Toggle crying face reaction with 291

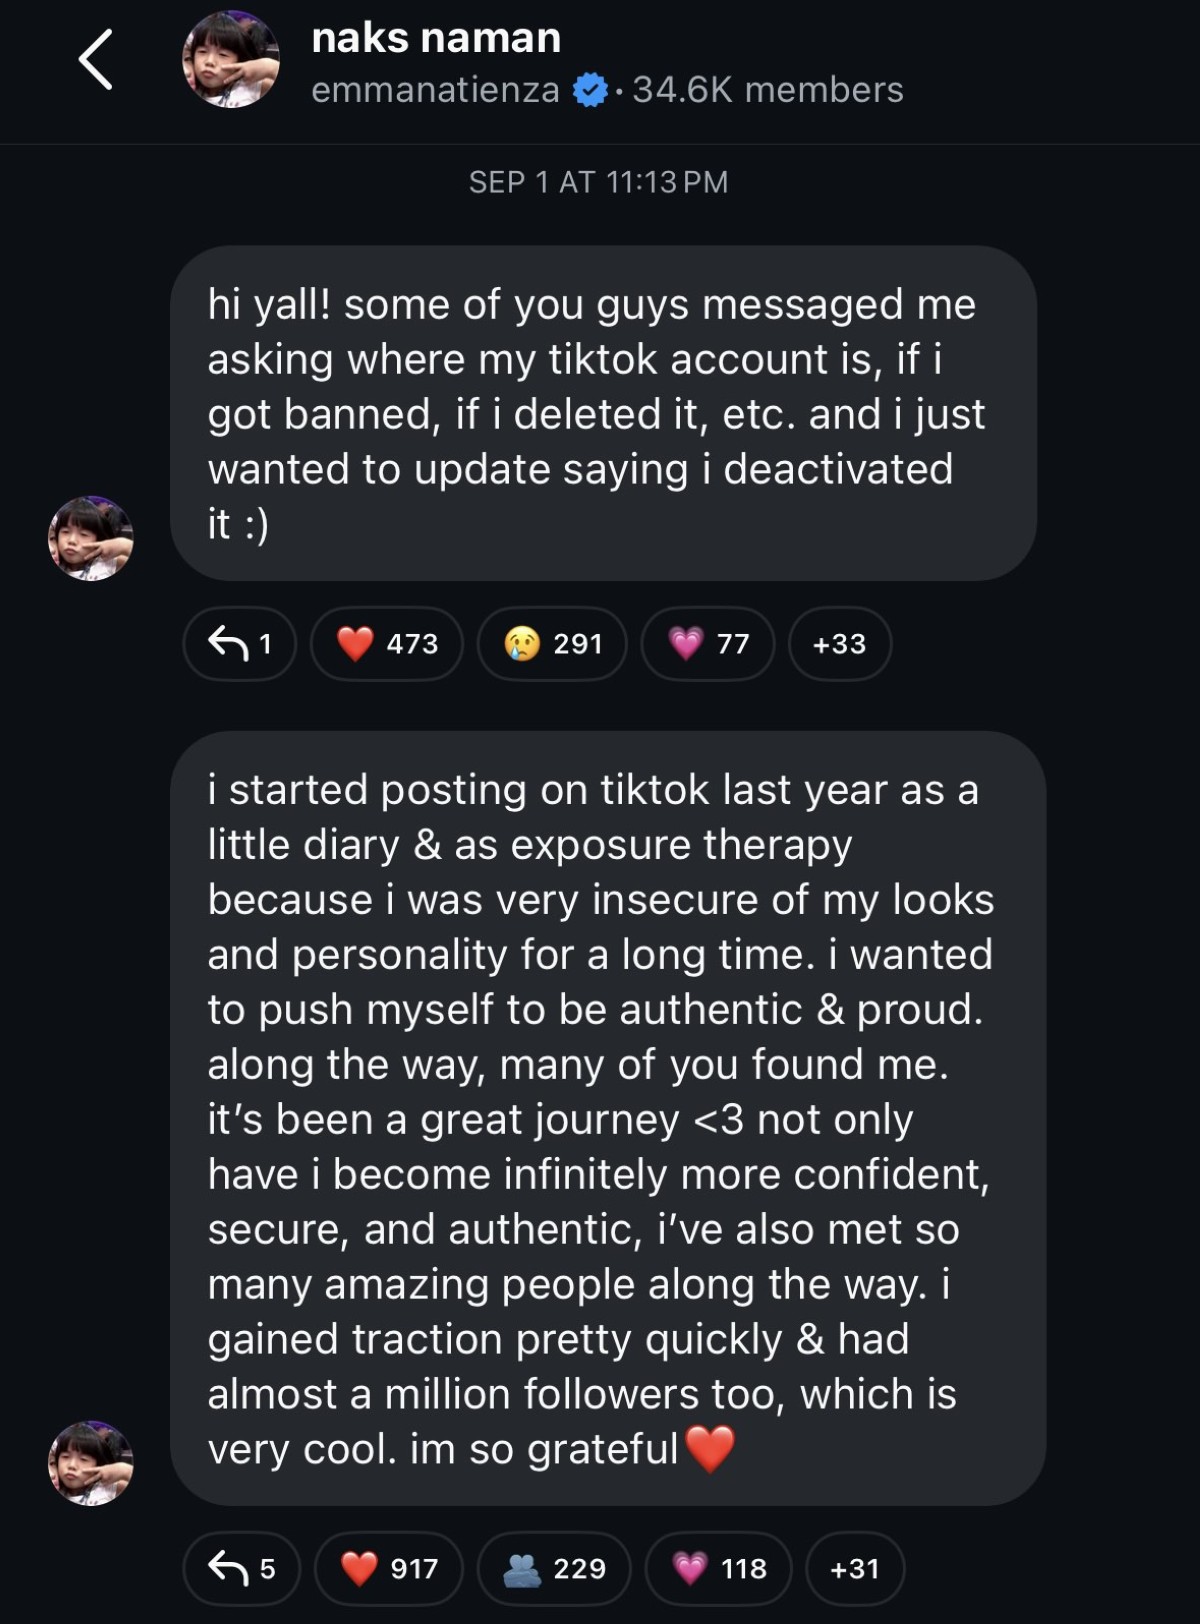pos(552,644)
